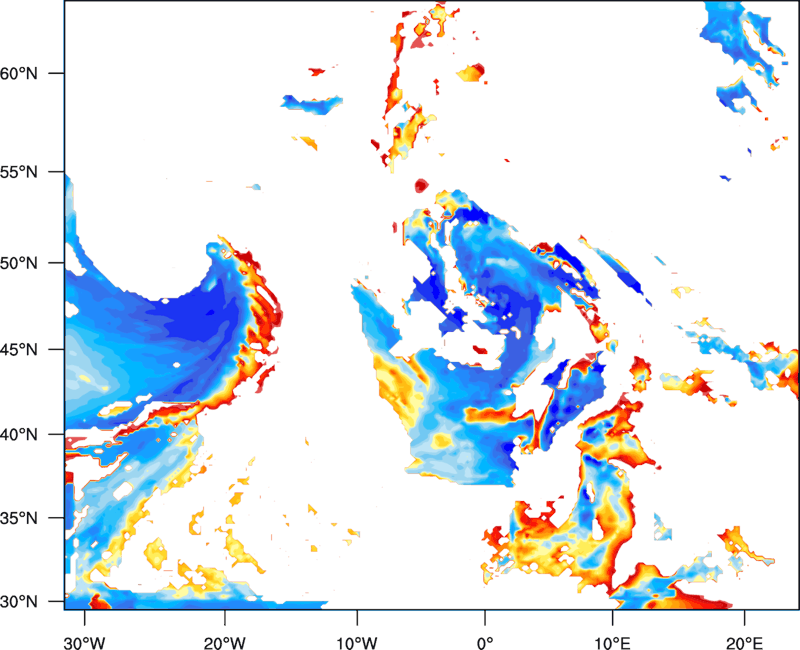Click the 10°W longitude label
This screenshot has height=650, width=800.
pyautogui.click(x=357, y=643)
